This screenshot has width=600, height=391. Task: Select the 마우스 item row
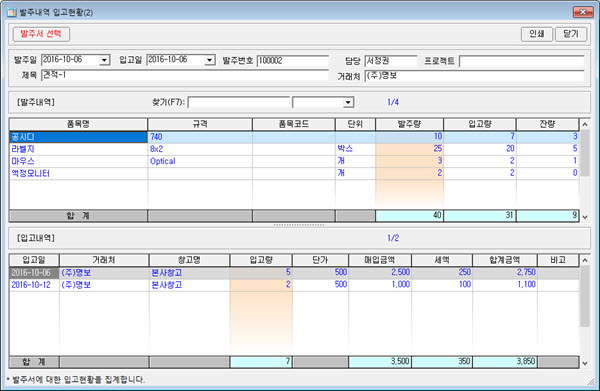294,161
